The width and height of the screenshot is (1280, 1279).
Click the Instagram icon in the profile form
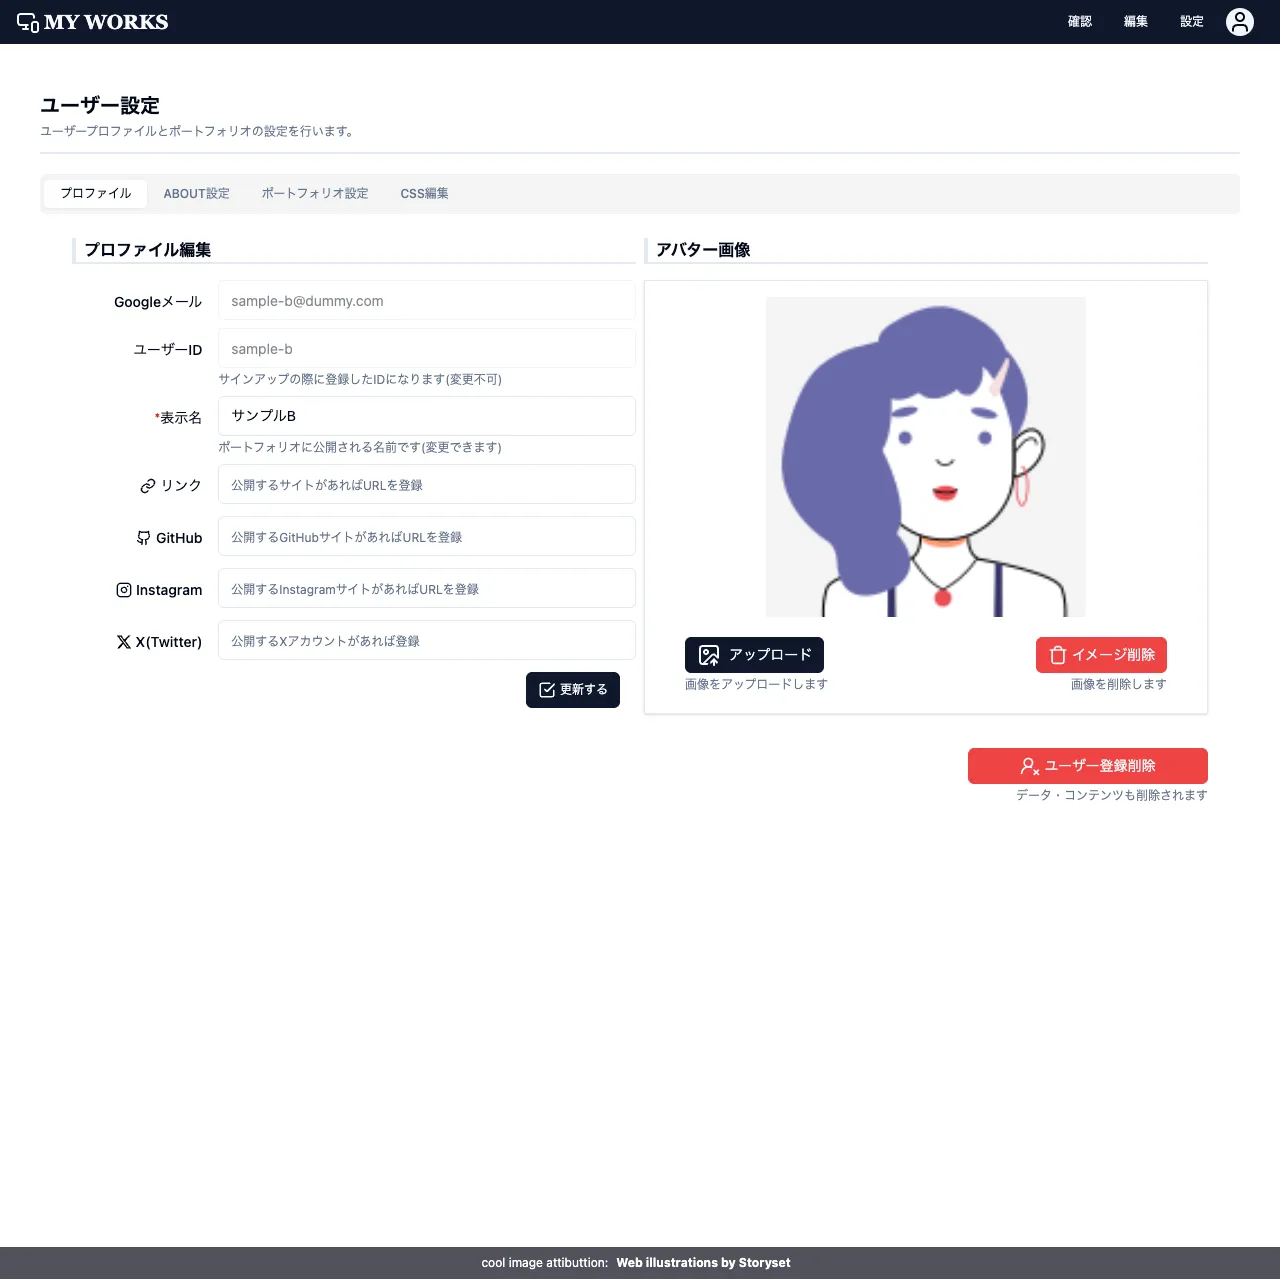tap(122, 590)
